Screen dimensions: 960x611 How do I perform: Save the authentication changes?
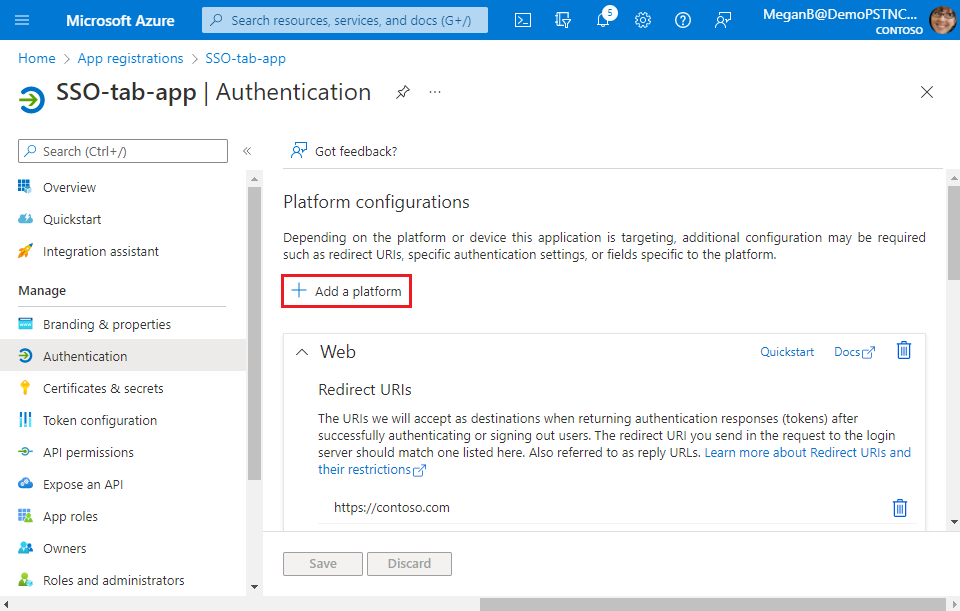[322, 563]
